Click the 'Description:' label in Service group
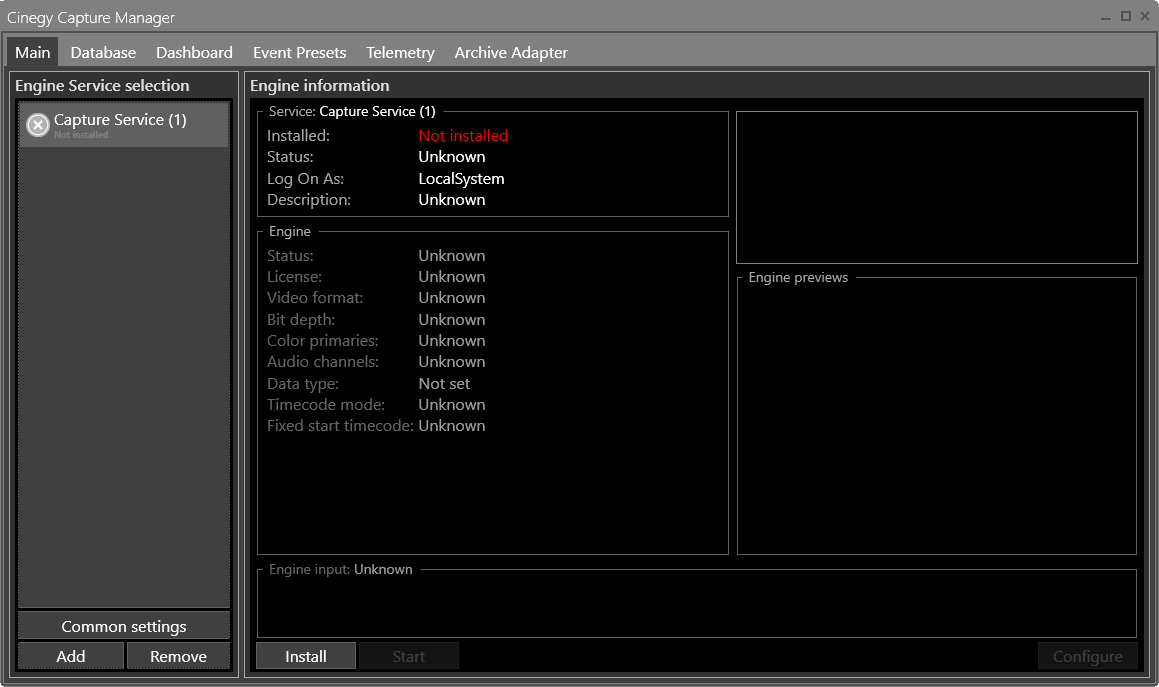Screen dimensions: 1159x687 tap(309, 200)
